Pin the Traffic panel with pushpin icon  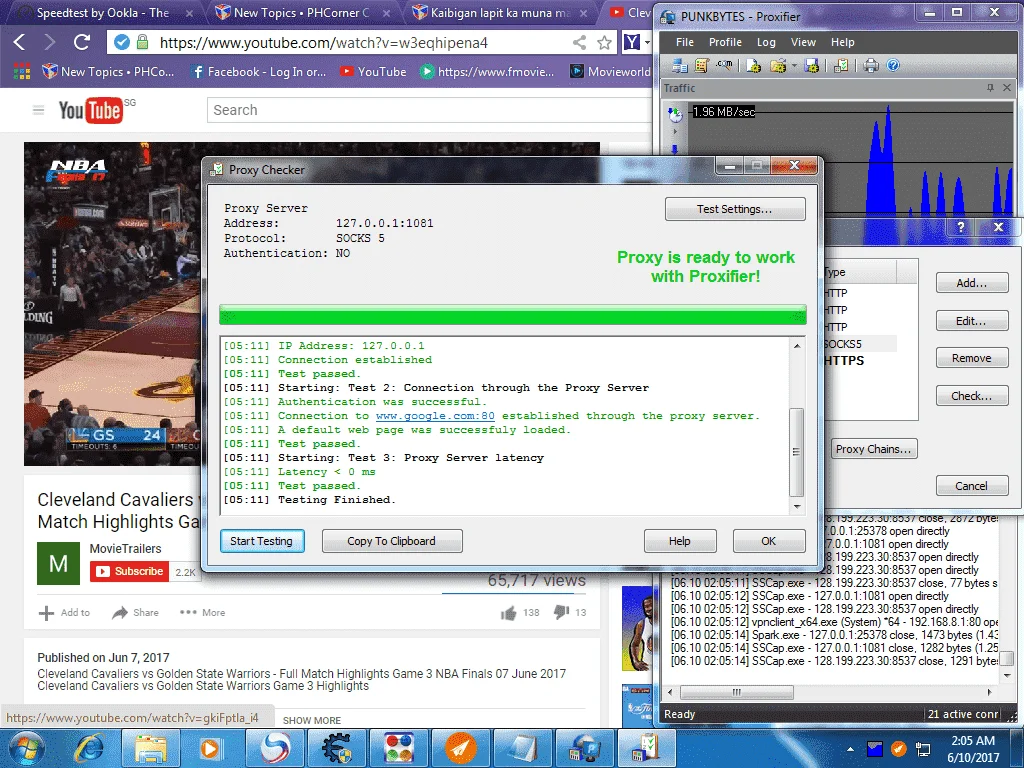991,88
